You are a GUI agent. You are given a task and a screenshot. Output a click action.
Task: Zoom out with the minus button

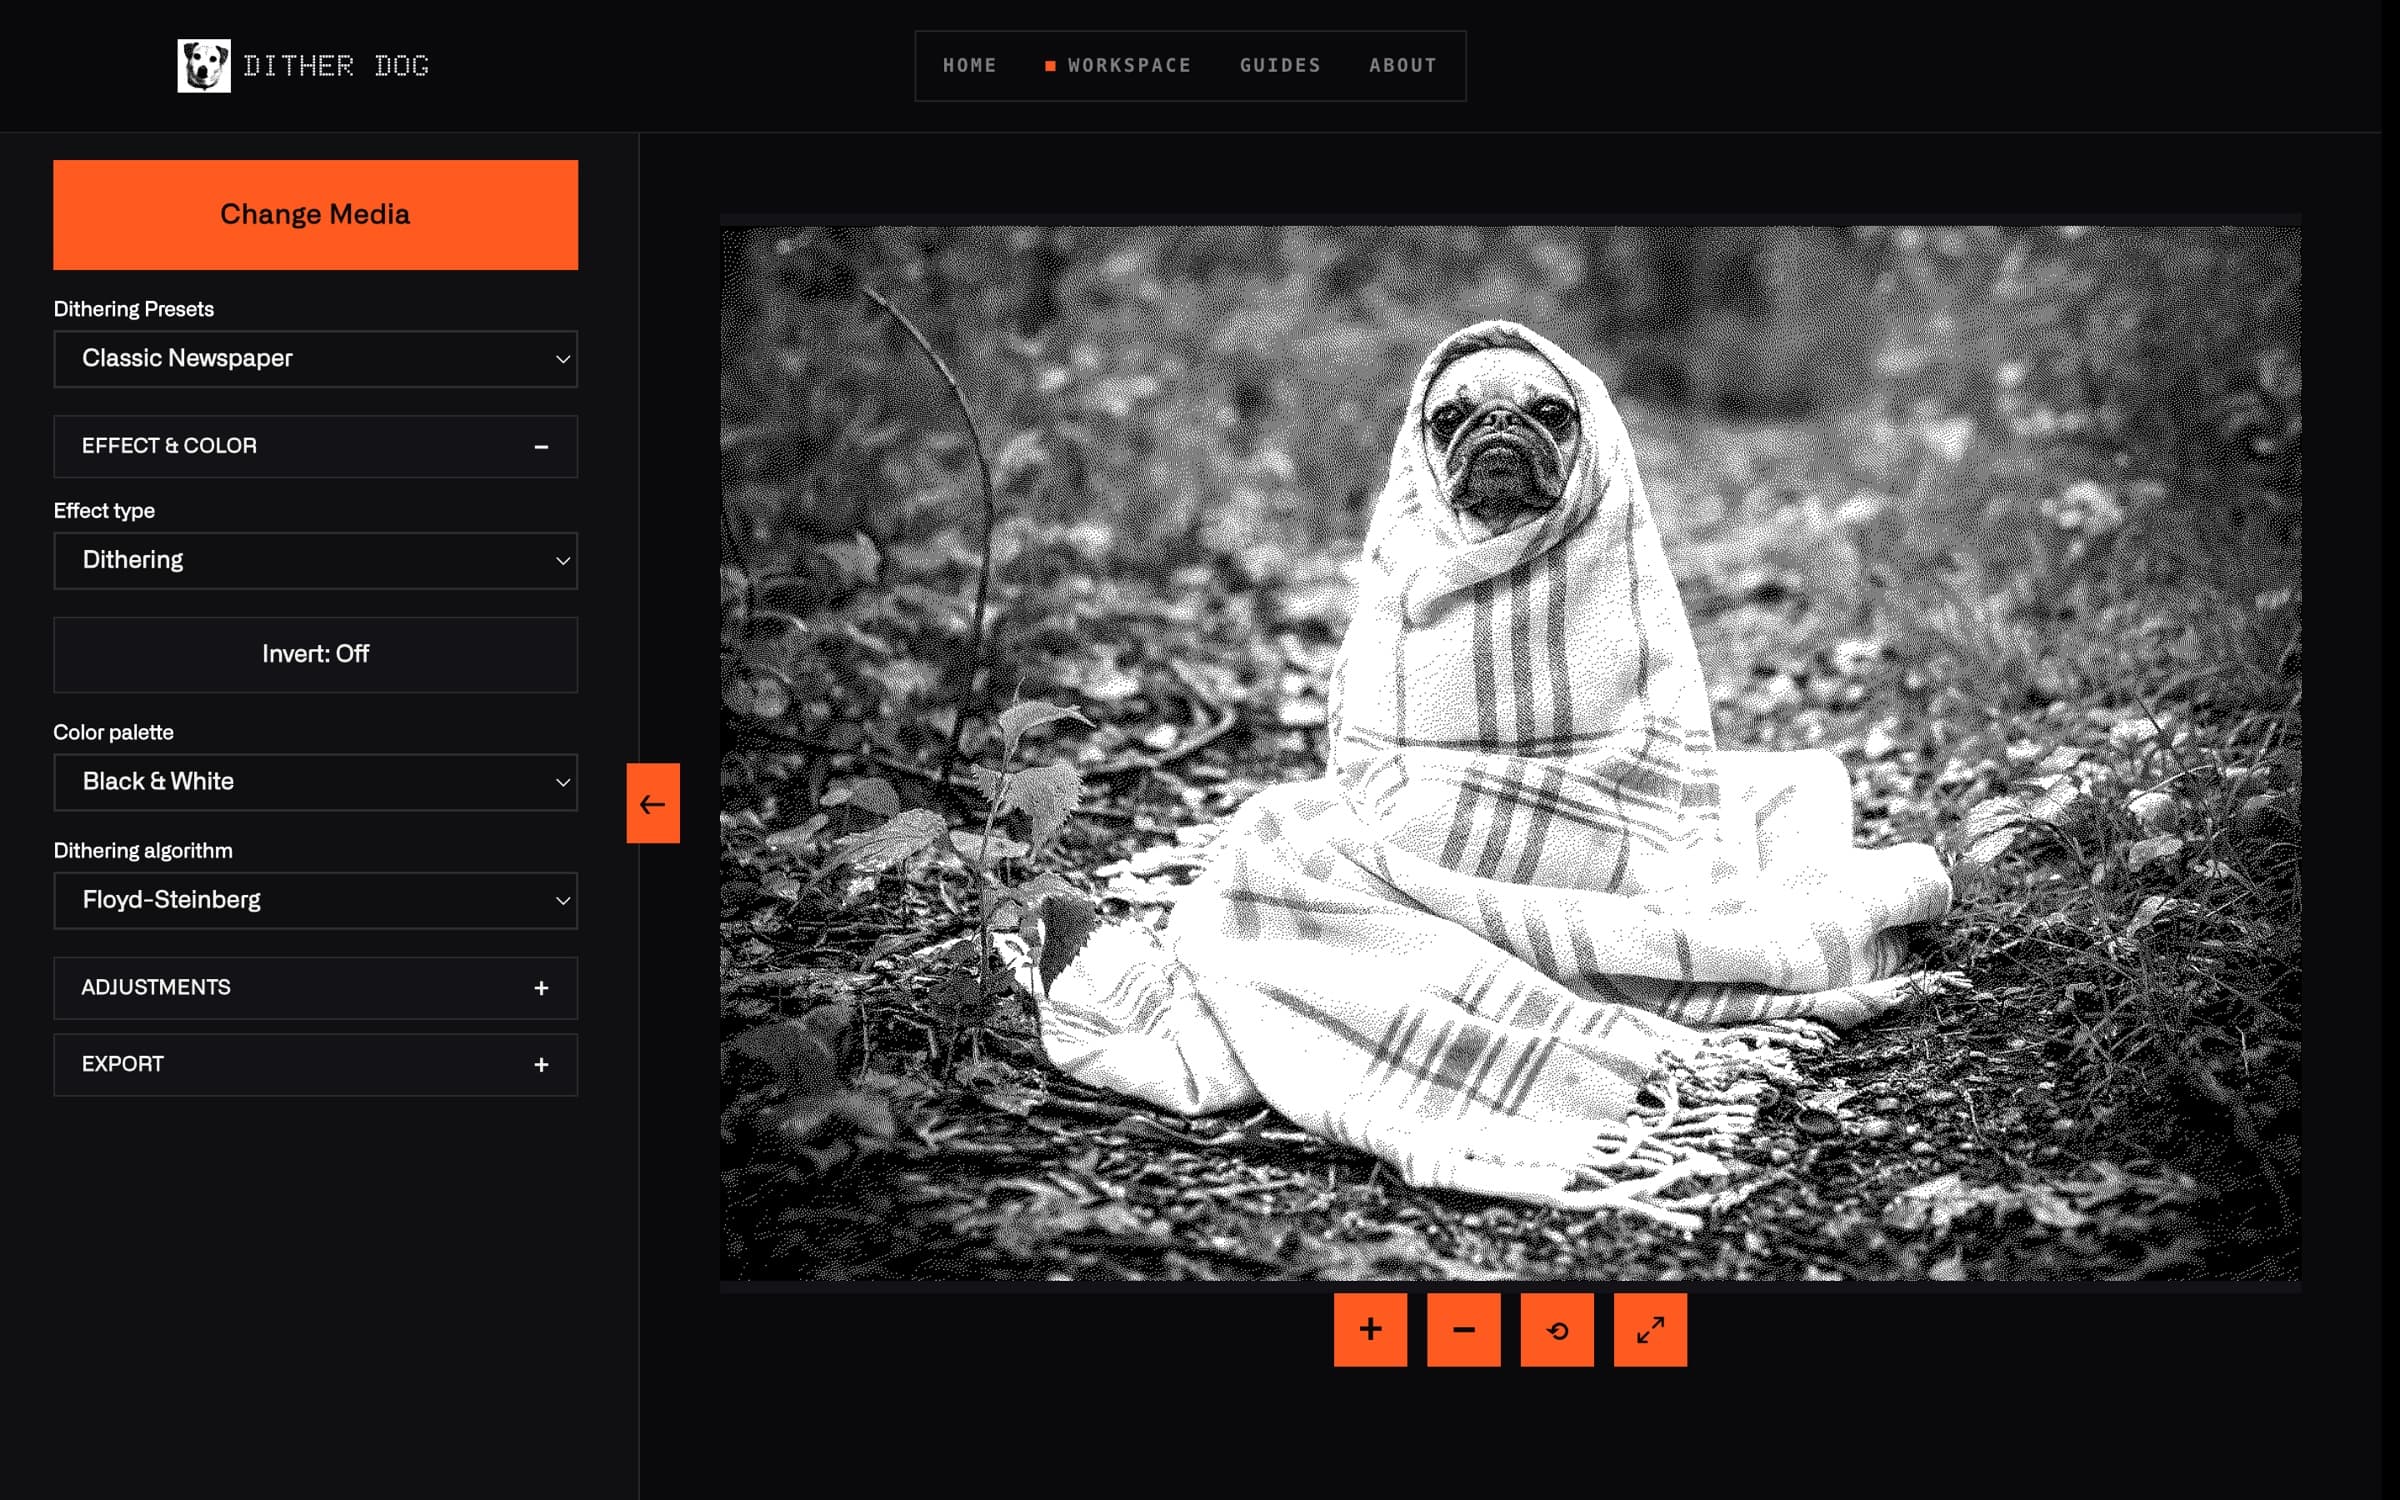[x=1464, y=1329]
